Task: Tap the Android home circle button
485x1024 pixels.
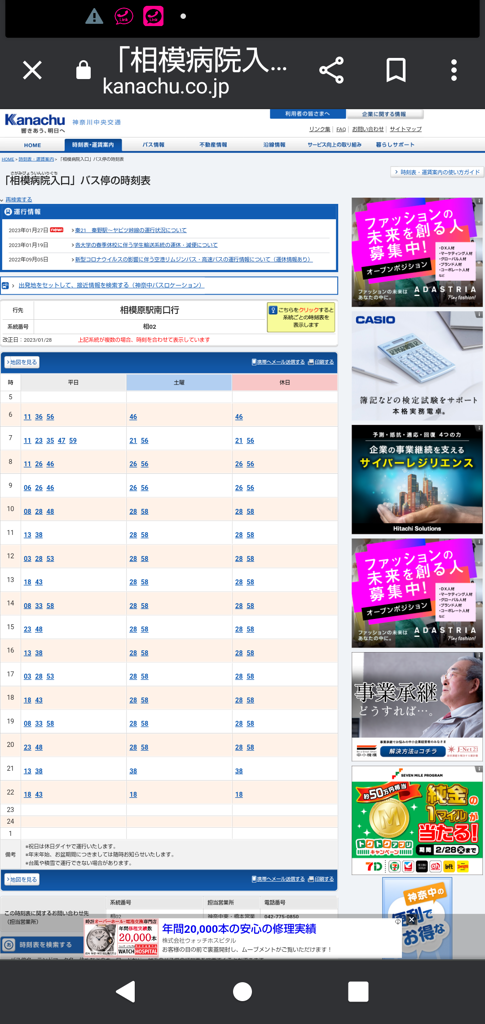Action: [242, 991]
